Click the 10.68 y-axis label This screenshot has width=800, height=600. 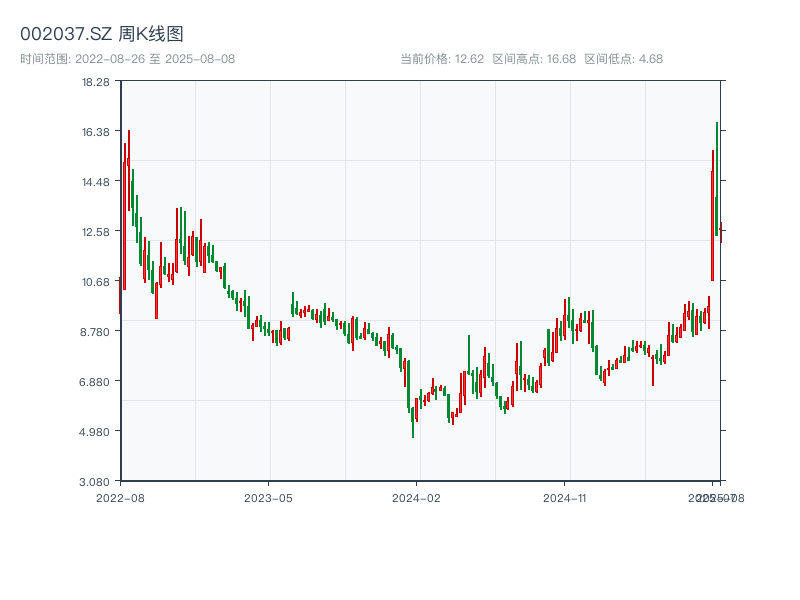click(x=96, y=282)
